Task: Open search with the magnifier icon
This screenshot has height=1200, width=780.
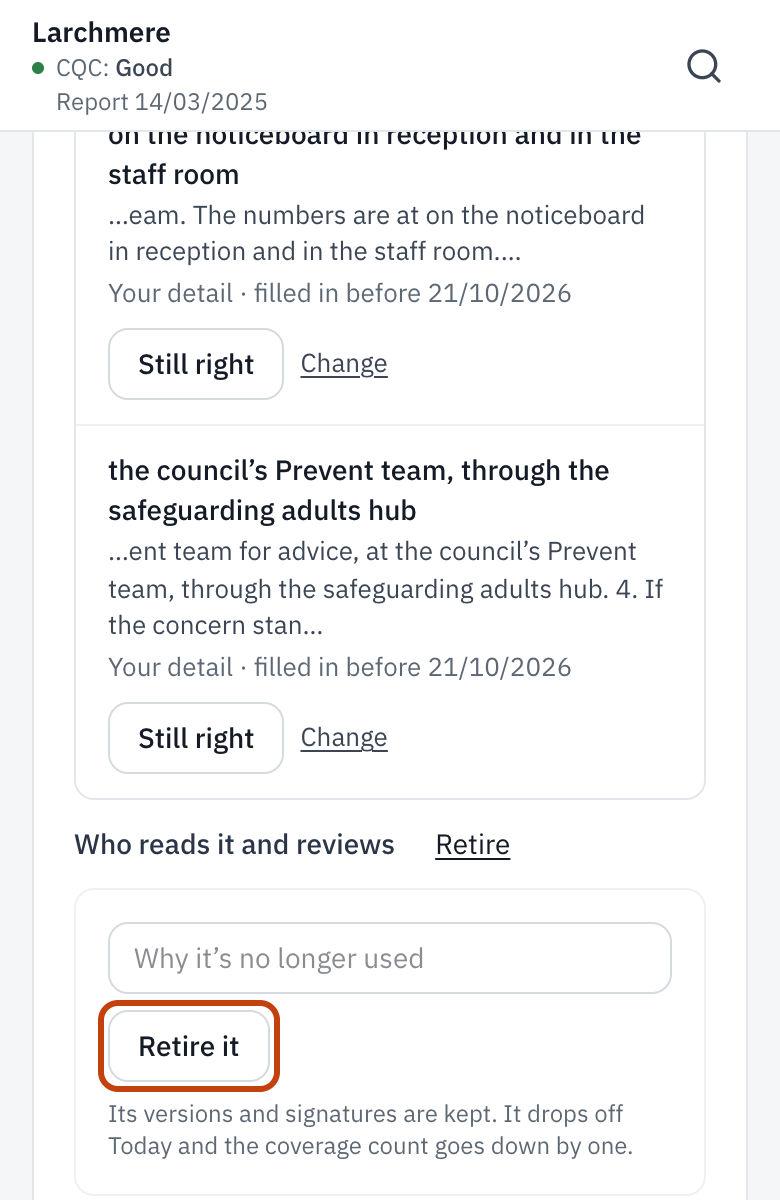Action: pyautogui.click(x=704, y=67)
